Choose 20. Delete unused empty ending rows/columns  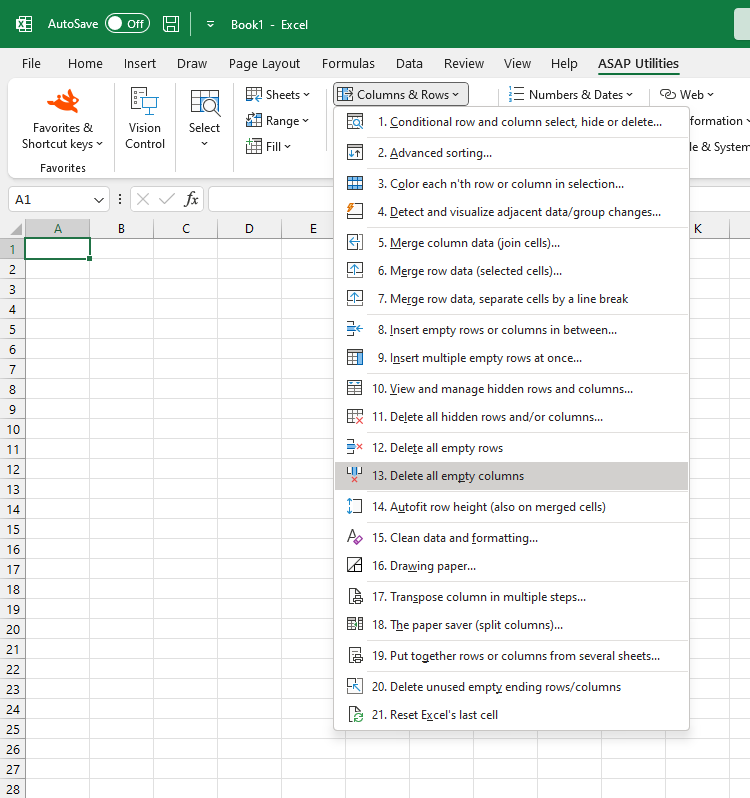click(x=511, y=687)
